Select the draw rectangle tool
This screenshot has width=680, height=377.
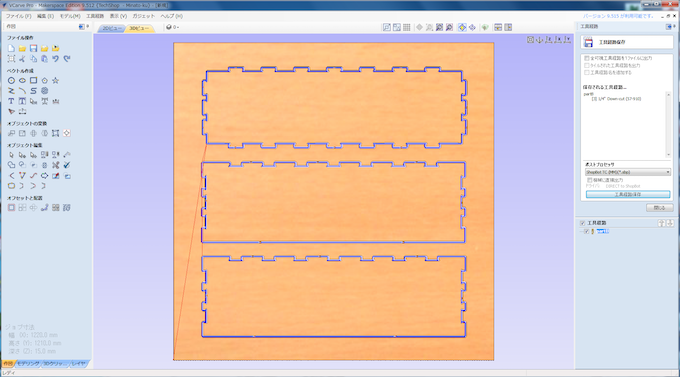pyautogui.click(x=33, y=80)
